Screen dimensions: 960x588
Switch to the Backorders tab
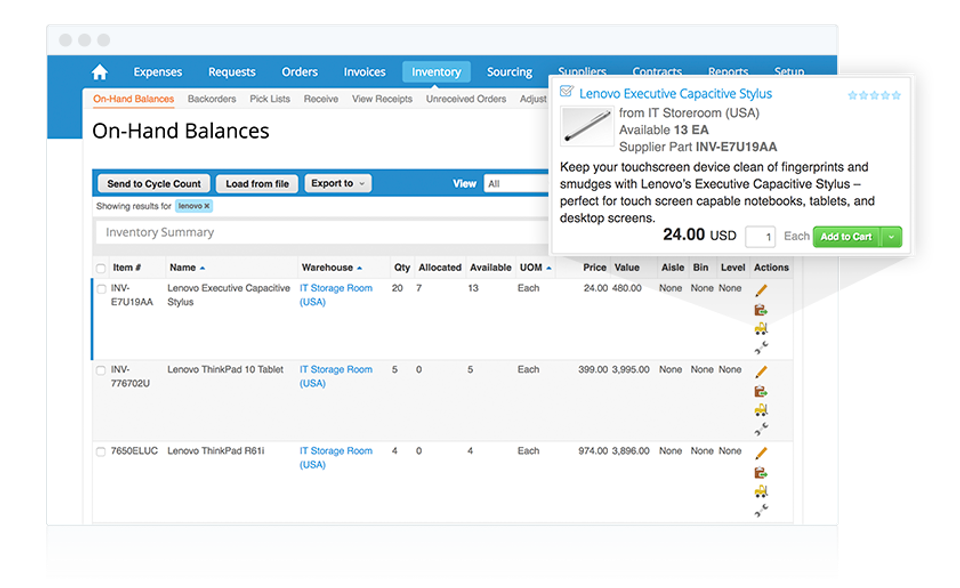coord(214,99)
